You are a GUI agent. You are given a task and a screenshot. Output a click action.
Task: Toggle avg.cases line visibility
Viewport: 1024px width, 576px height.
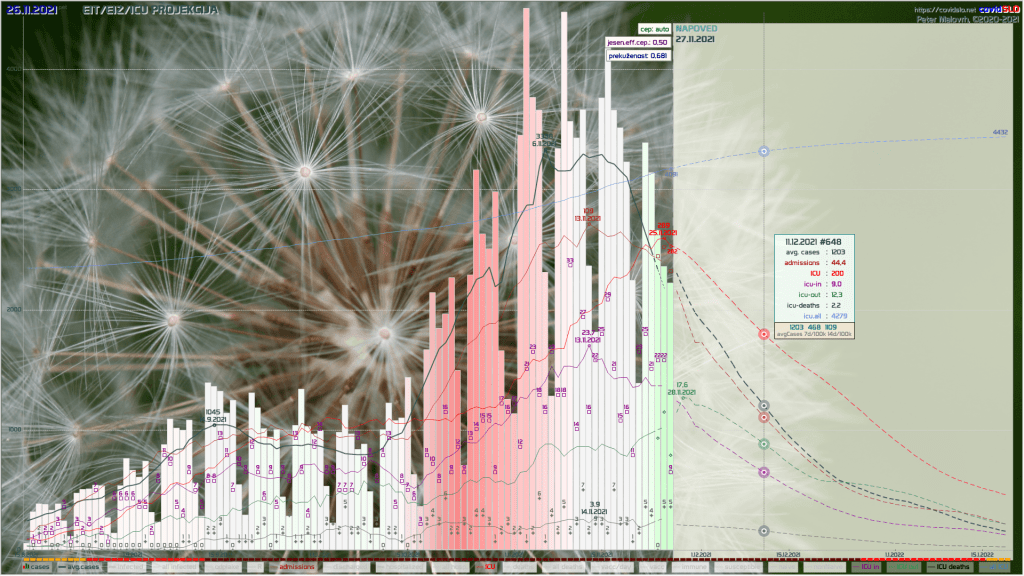click(82, 567)
